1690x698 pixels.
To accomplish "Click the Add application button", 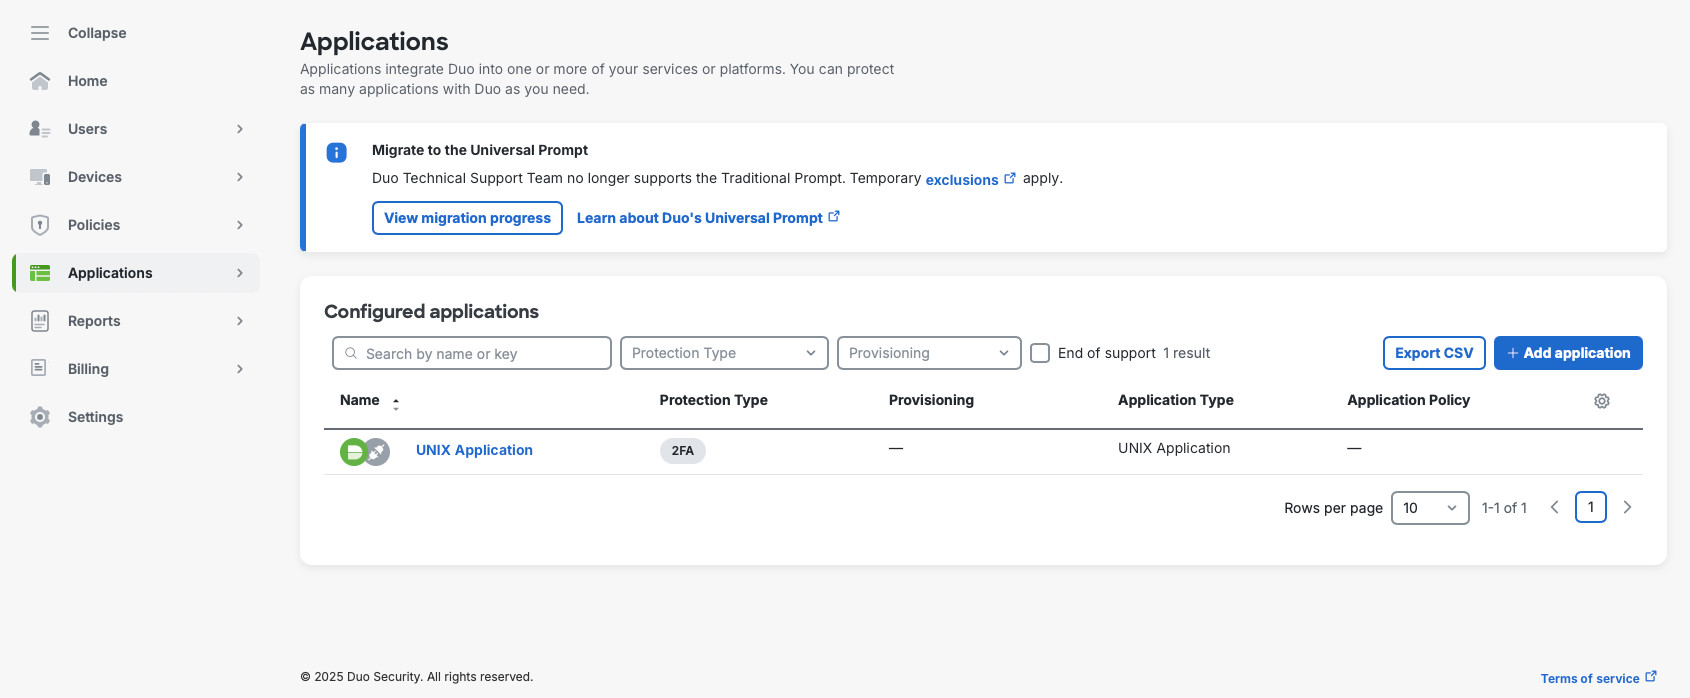I will 1567,353.
